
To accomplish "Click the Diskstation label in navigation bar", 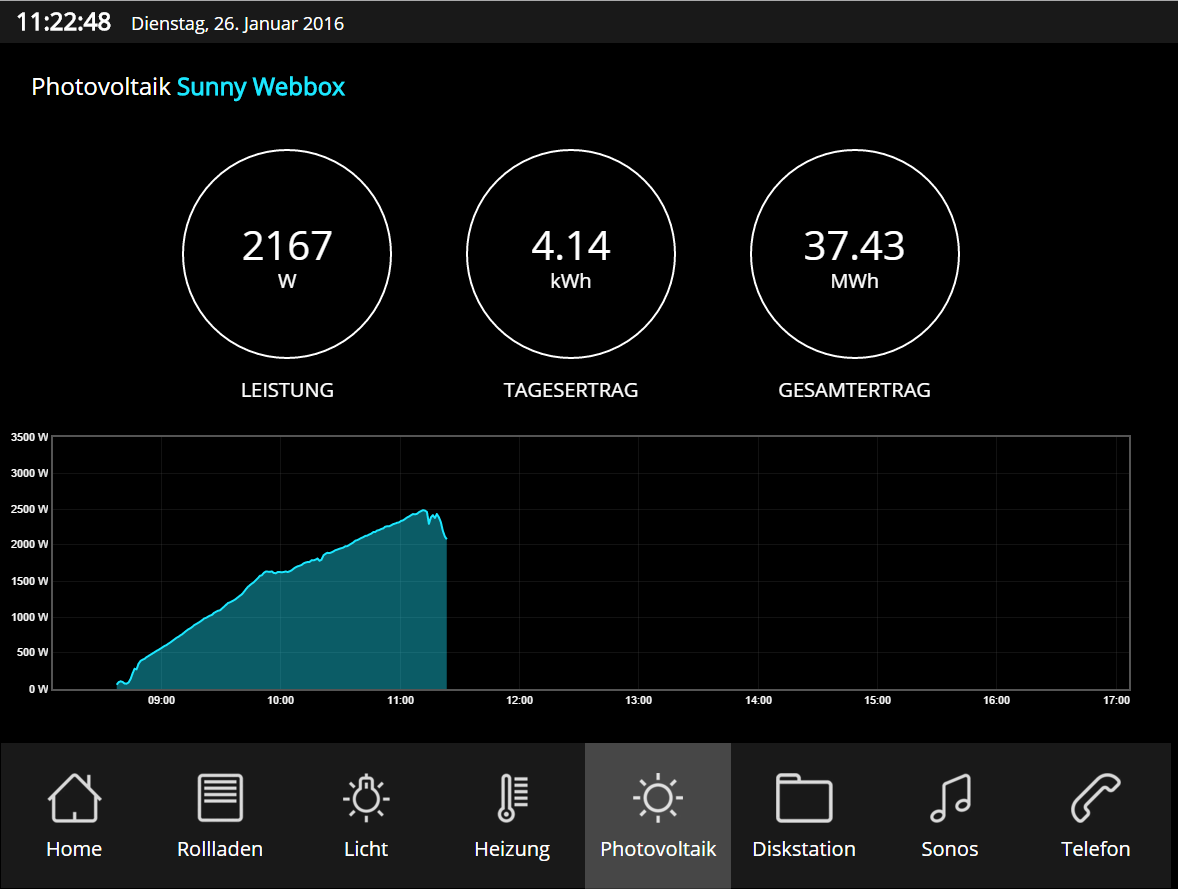I will [804, 849].
